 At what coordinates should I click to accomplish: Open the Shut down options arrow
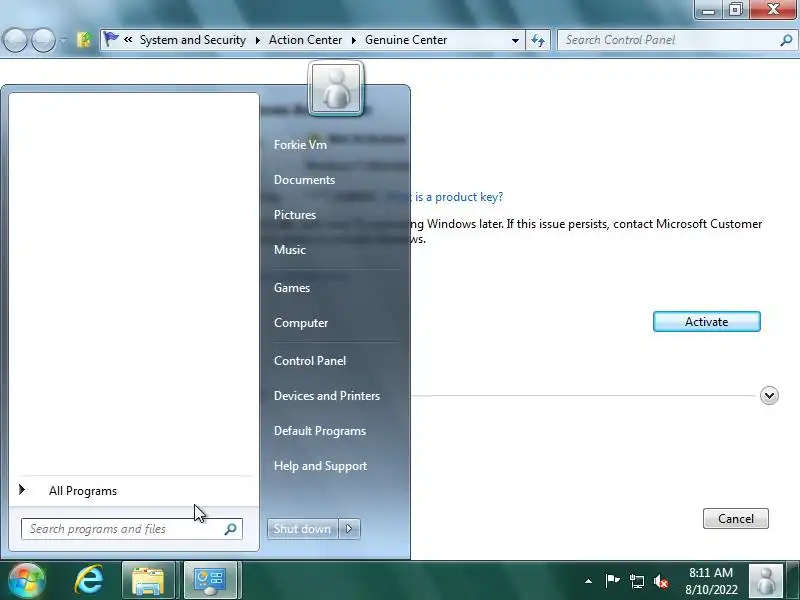point(349,529)
